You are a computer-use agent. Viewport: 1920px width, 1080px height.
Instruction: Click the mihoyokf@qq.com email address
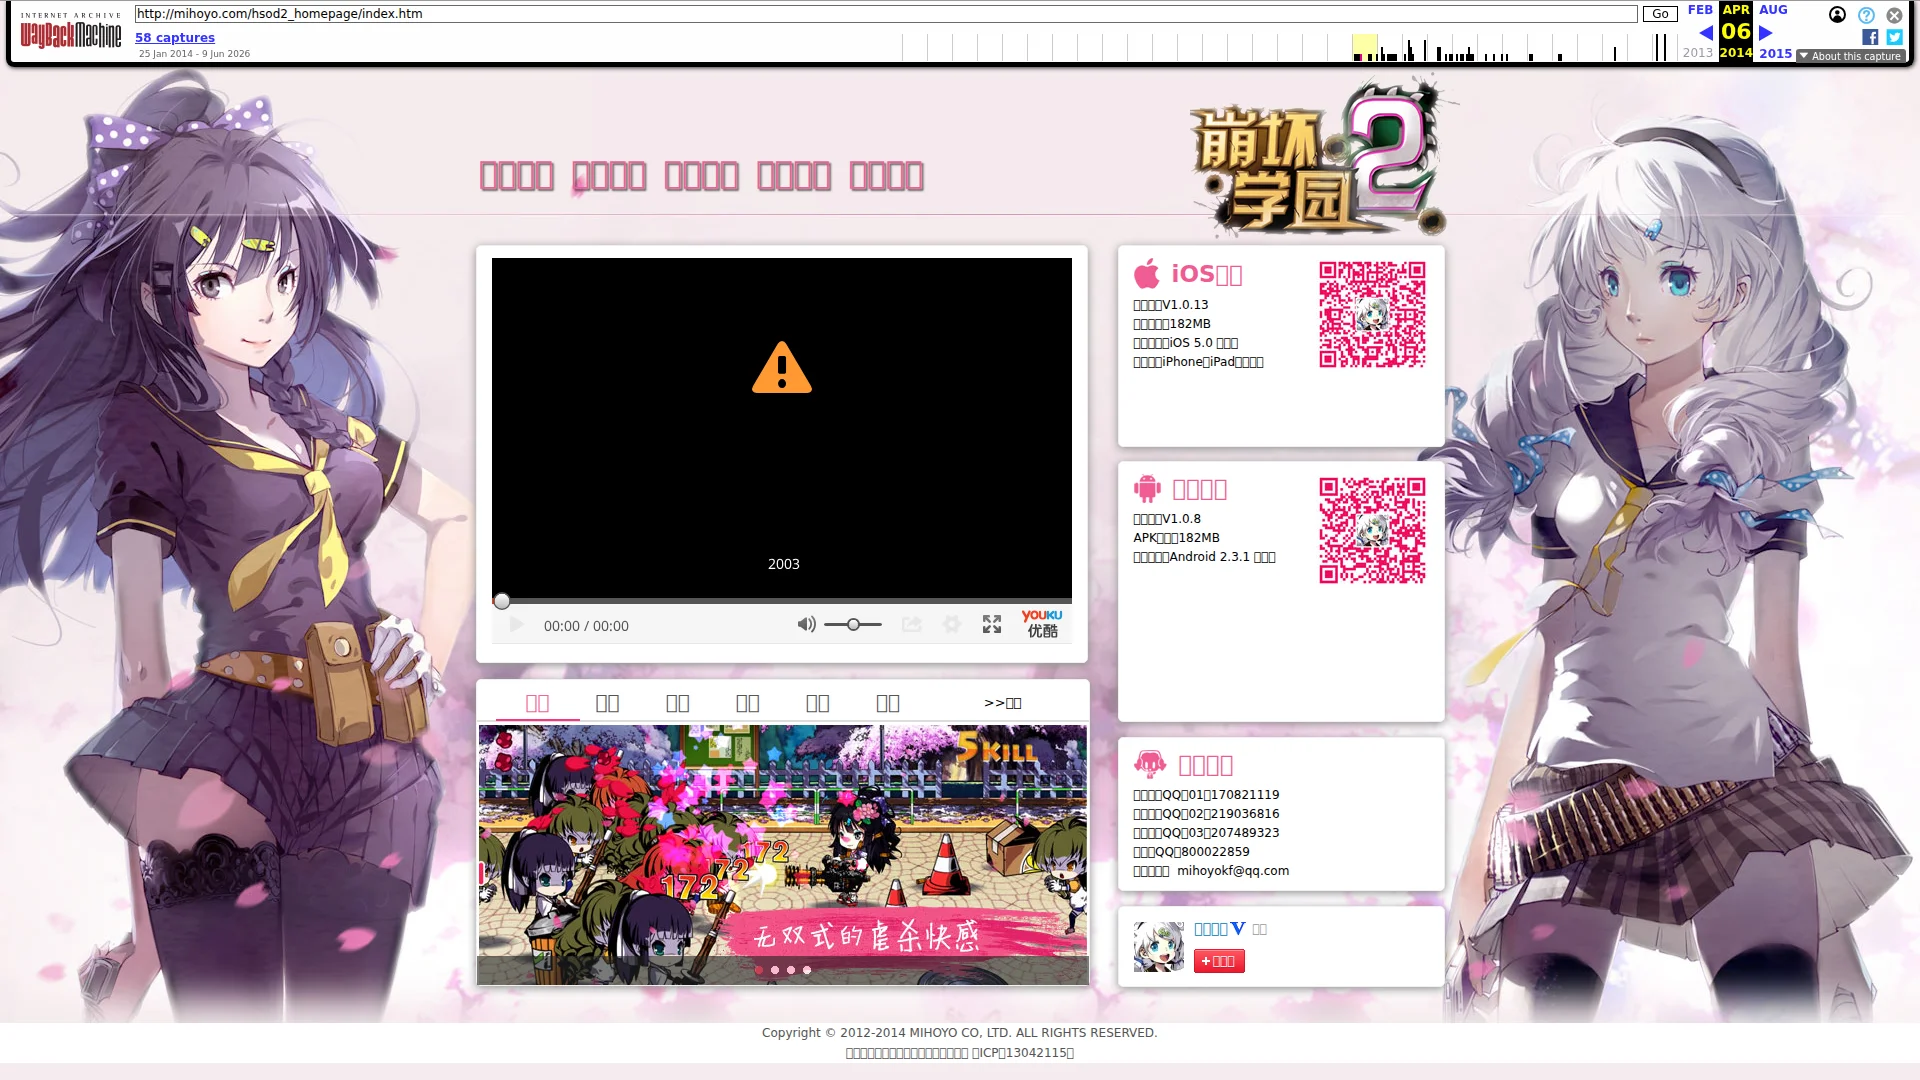1233,871
